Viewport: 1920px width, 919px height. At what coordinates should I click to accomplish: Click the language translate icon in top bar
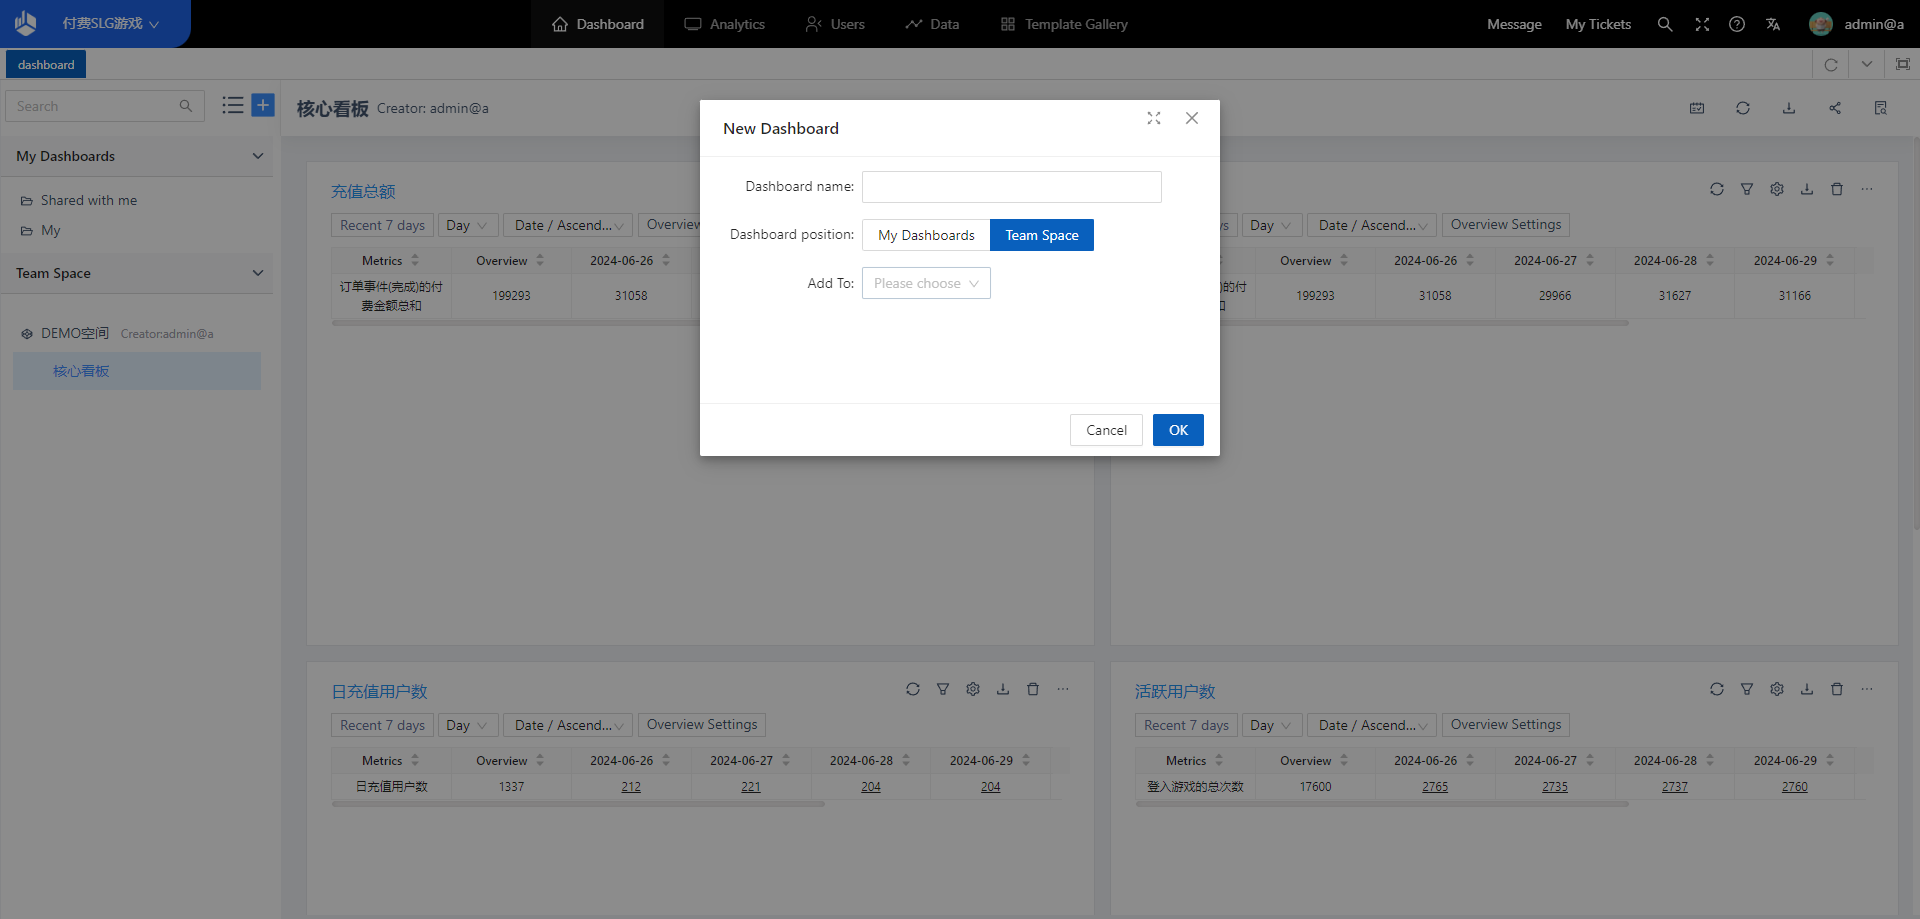pos(1773,24)
